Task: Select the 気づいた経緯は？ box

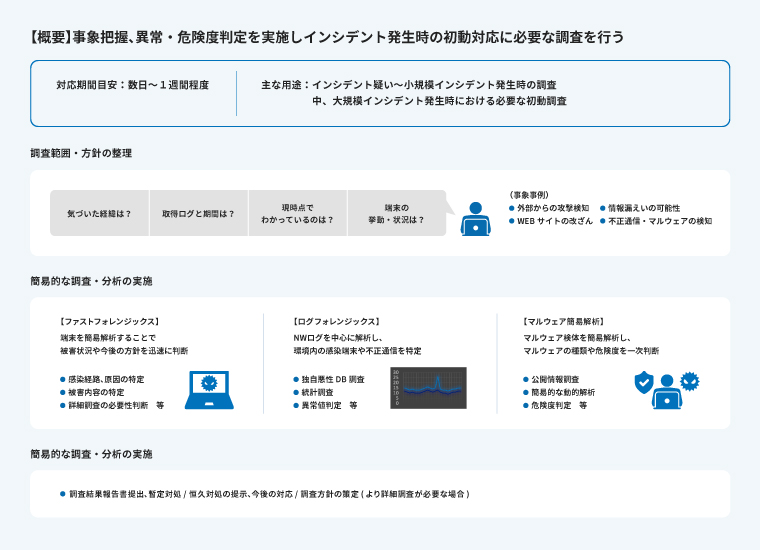Action: point(99,214)
